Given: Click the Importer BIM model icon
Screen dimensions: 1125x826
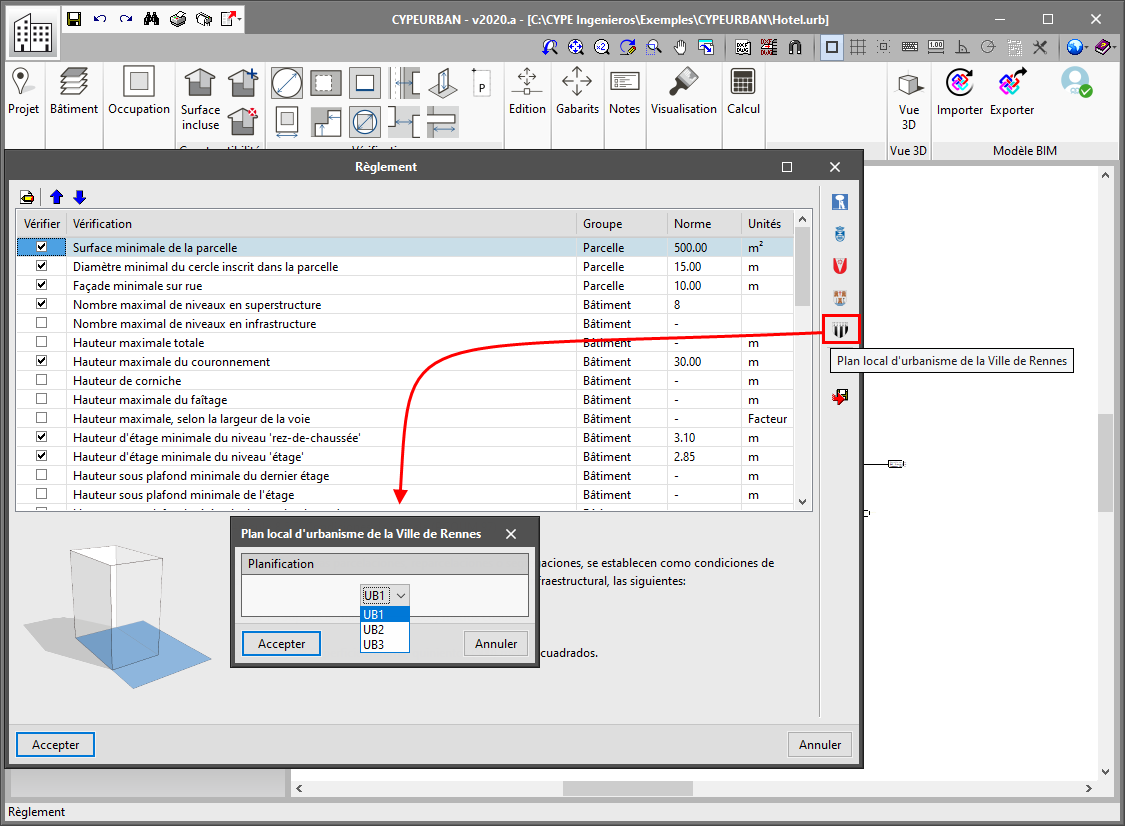Looking at the screenshot, I should click(x=960, y=82).
